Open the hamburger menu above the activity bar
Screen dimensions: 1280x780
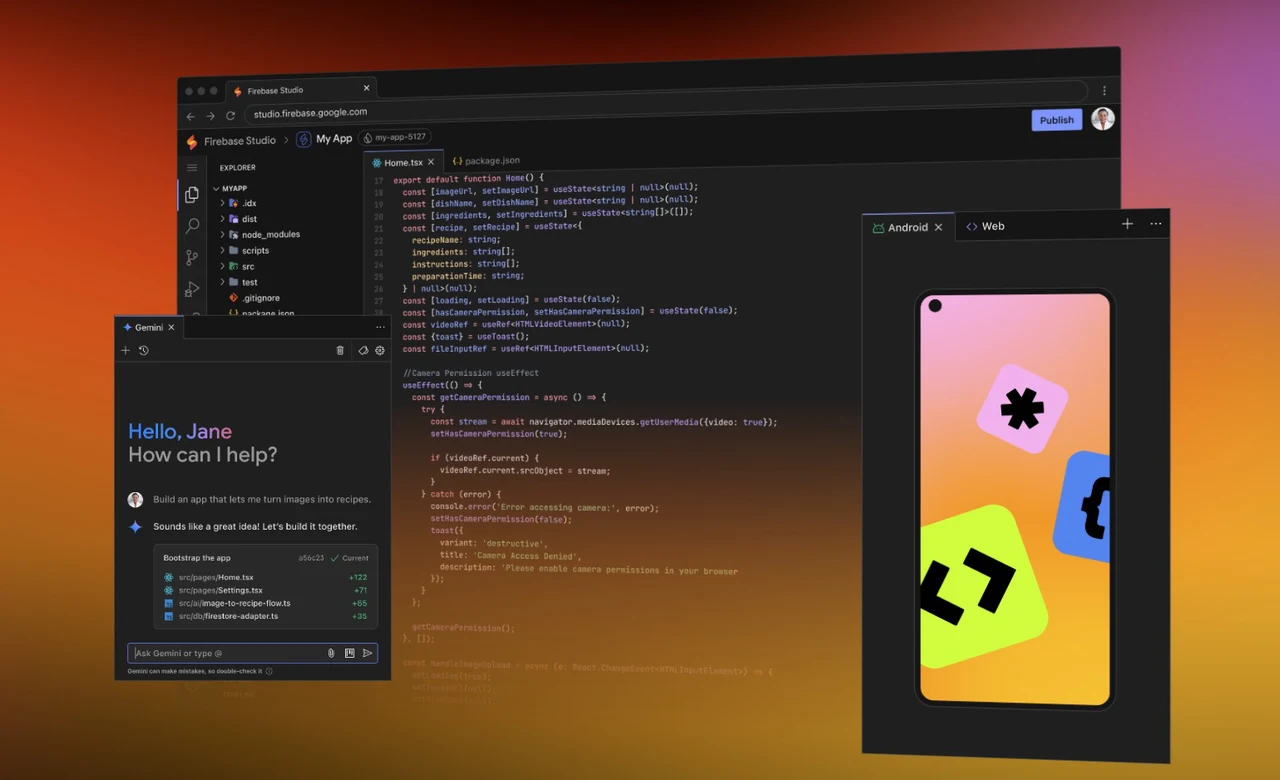pos(192,167)
